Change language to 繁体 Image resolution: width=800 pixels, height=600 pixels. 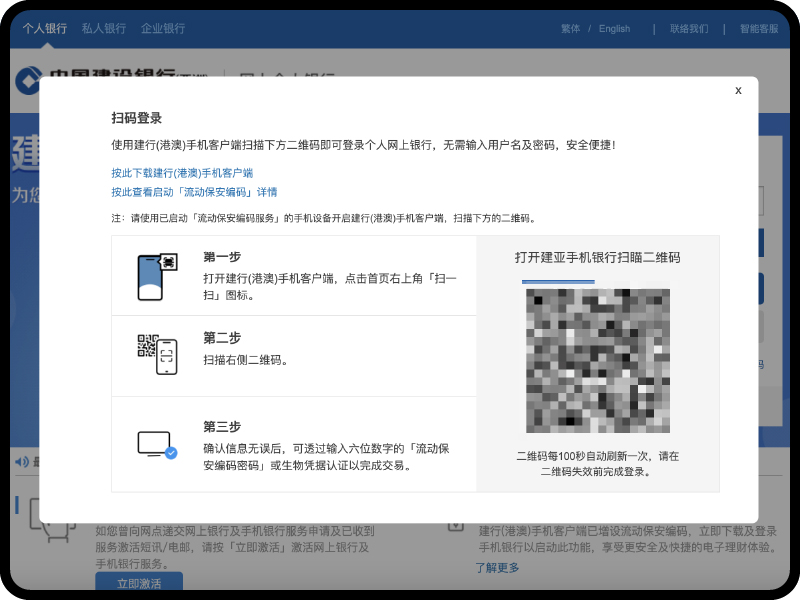click(570, 29)
